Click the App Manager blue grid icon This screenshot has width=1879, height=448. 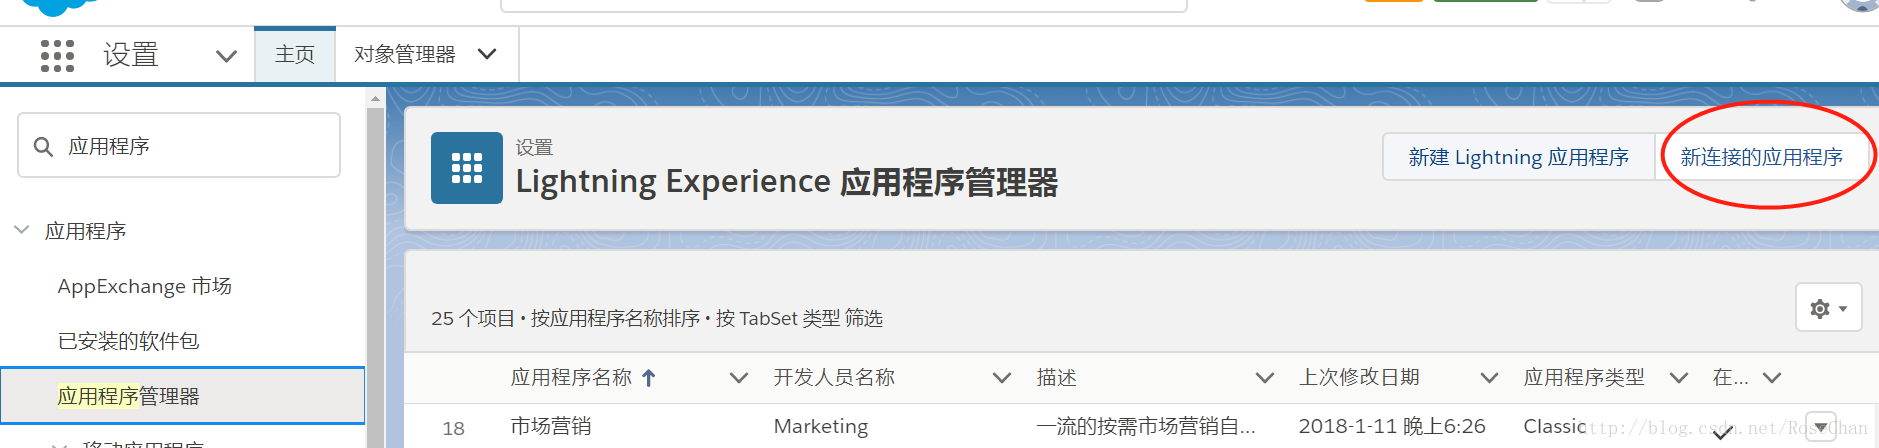pos(467,168)
